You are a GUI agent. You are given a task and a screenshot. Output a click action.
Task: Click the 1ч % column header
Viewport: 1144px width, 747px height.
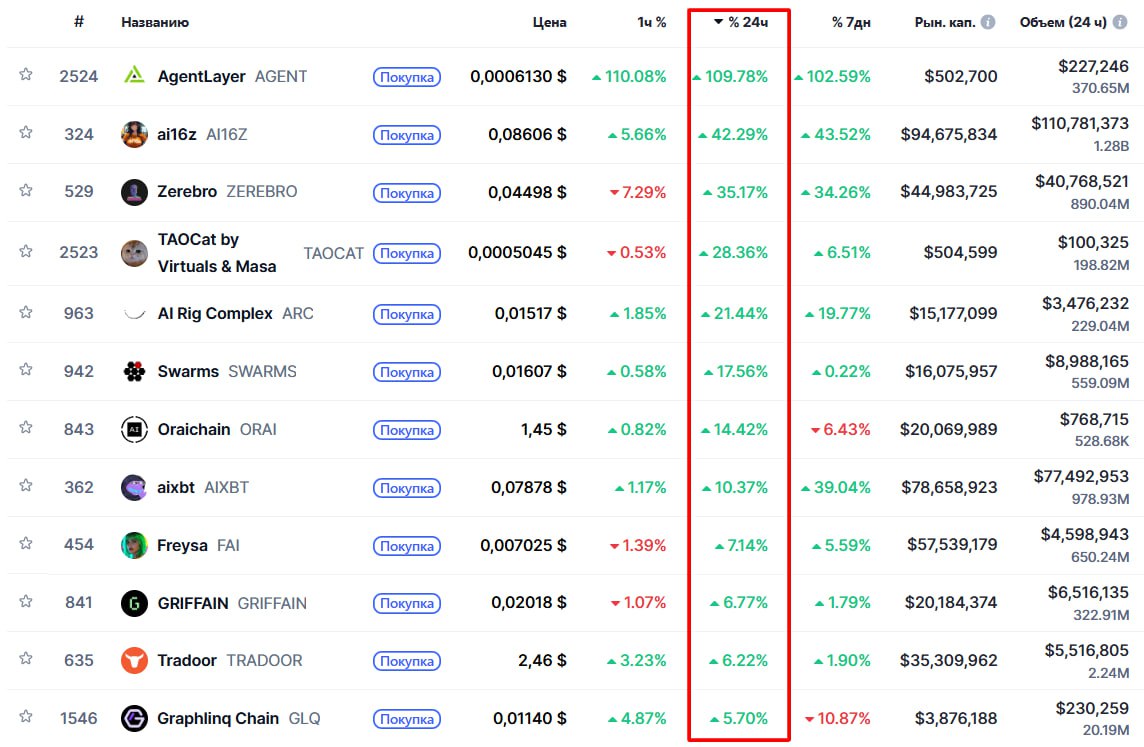[652, 22]
